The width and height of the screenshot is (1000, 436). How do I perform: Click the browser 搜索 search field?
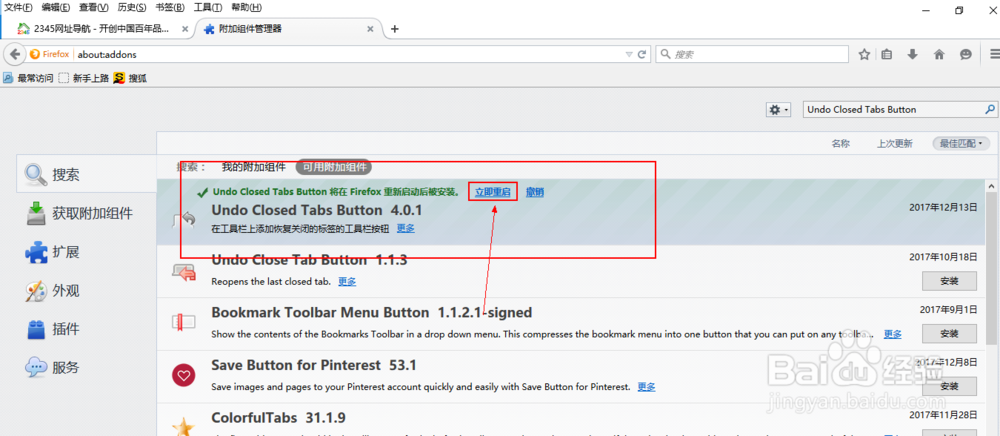753,55
